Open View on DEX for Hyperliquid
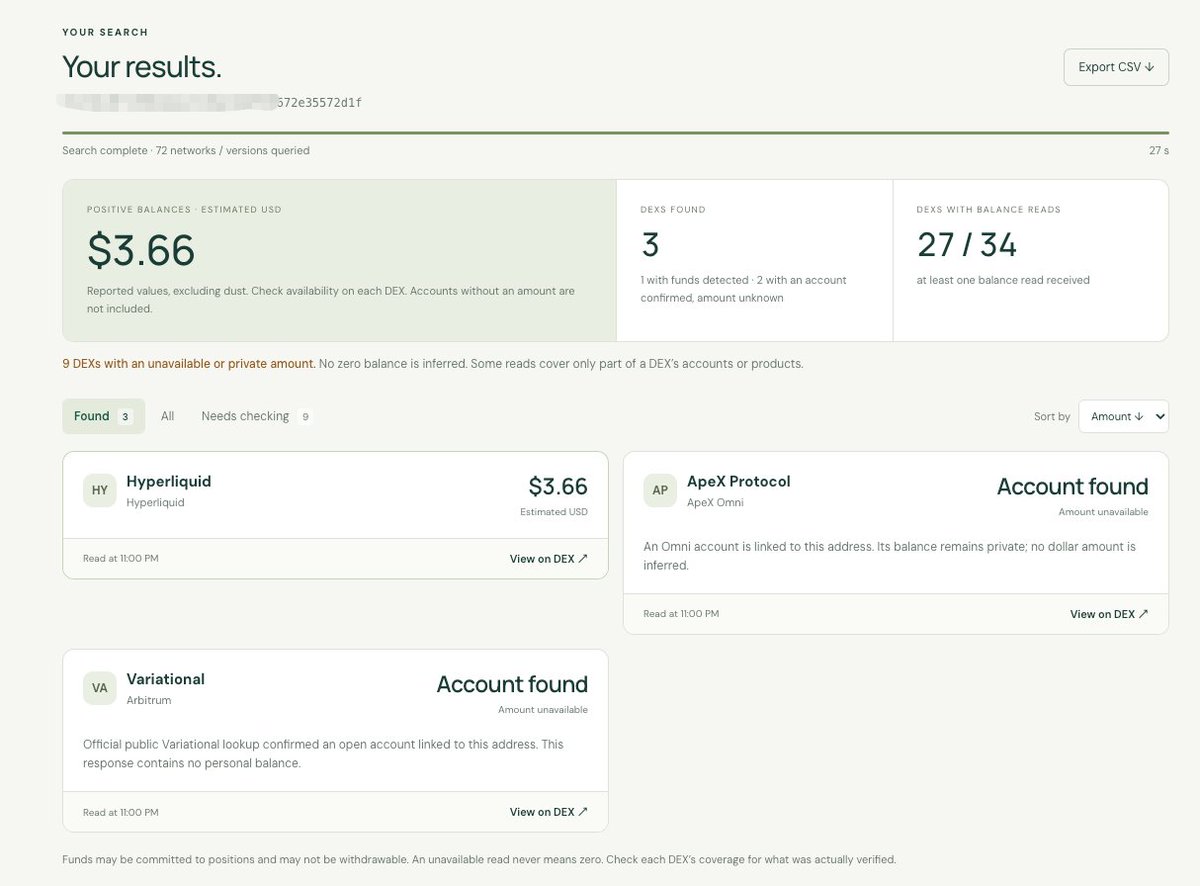 549,559
